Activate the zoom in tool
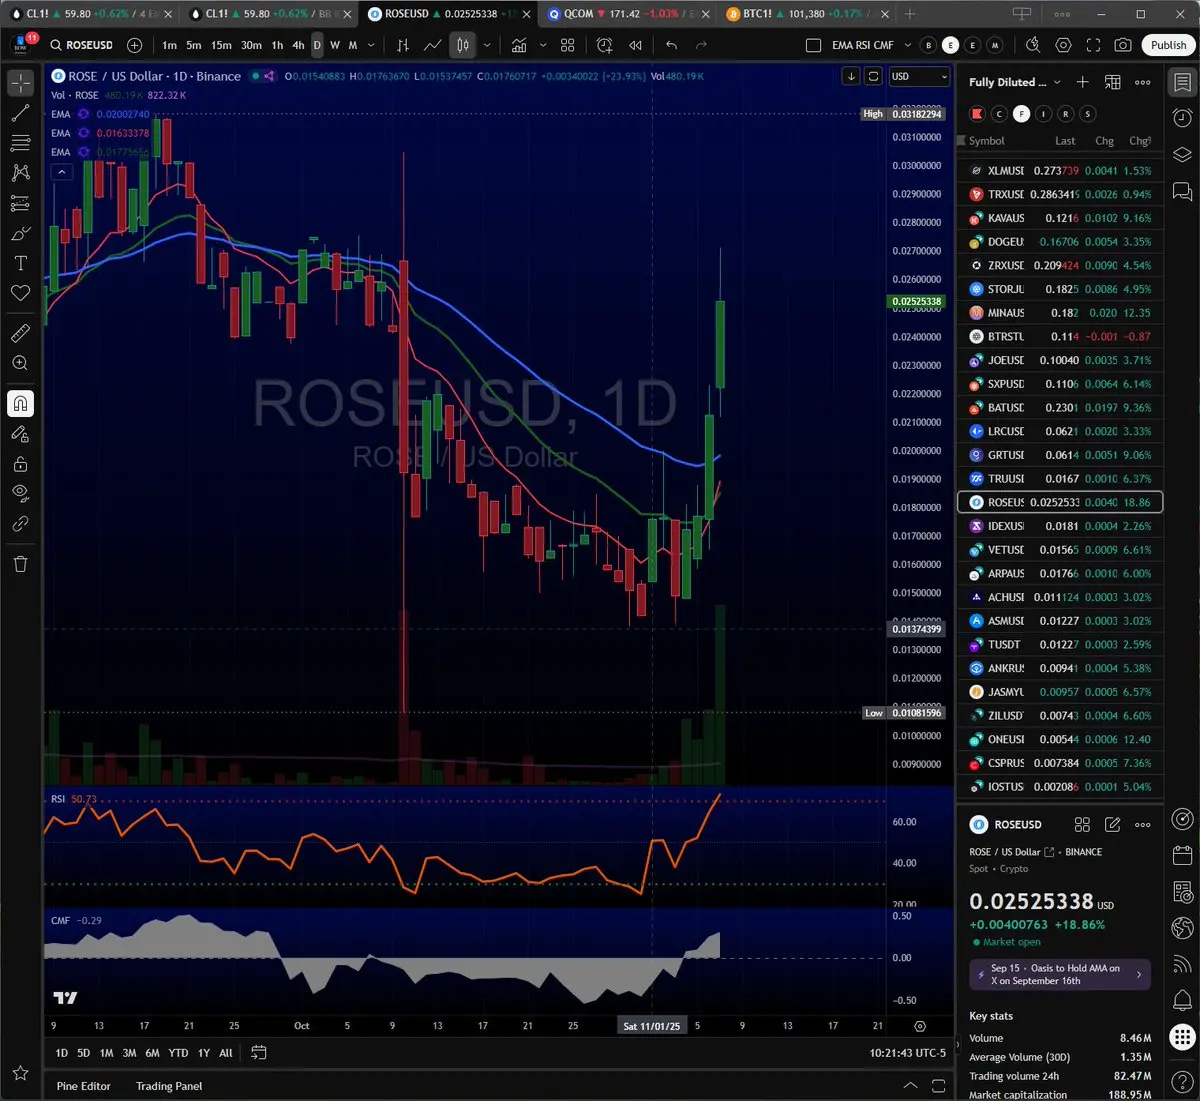This screenshot has width=1200, height=1101. pyautogui.click(x=20, y=363)
